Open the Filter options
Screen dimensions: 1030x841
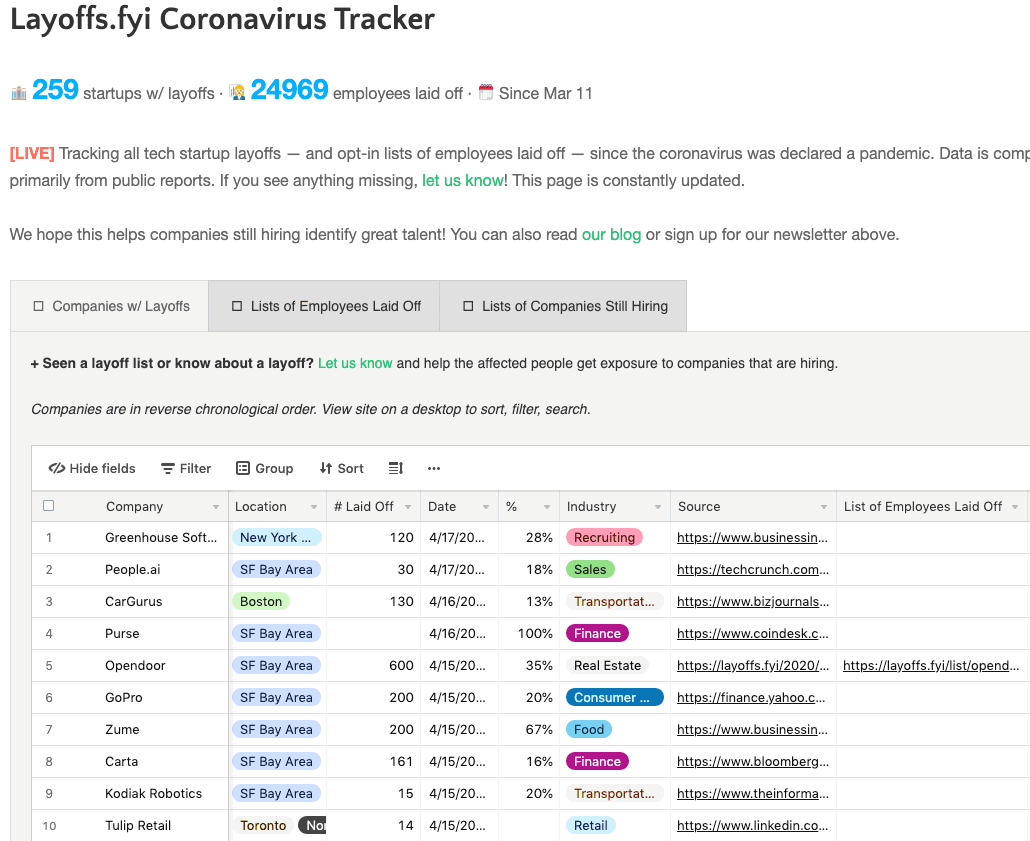(186, 468)
